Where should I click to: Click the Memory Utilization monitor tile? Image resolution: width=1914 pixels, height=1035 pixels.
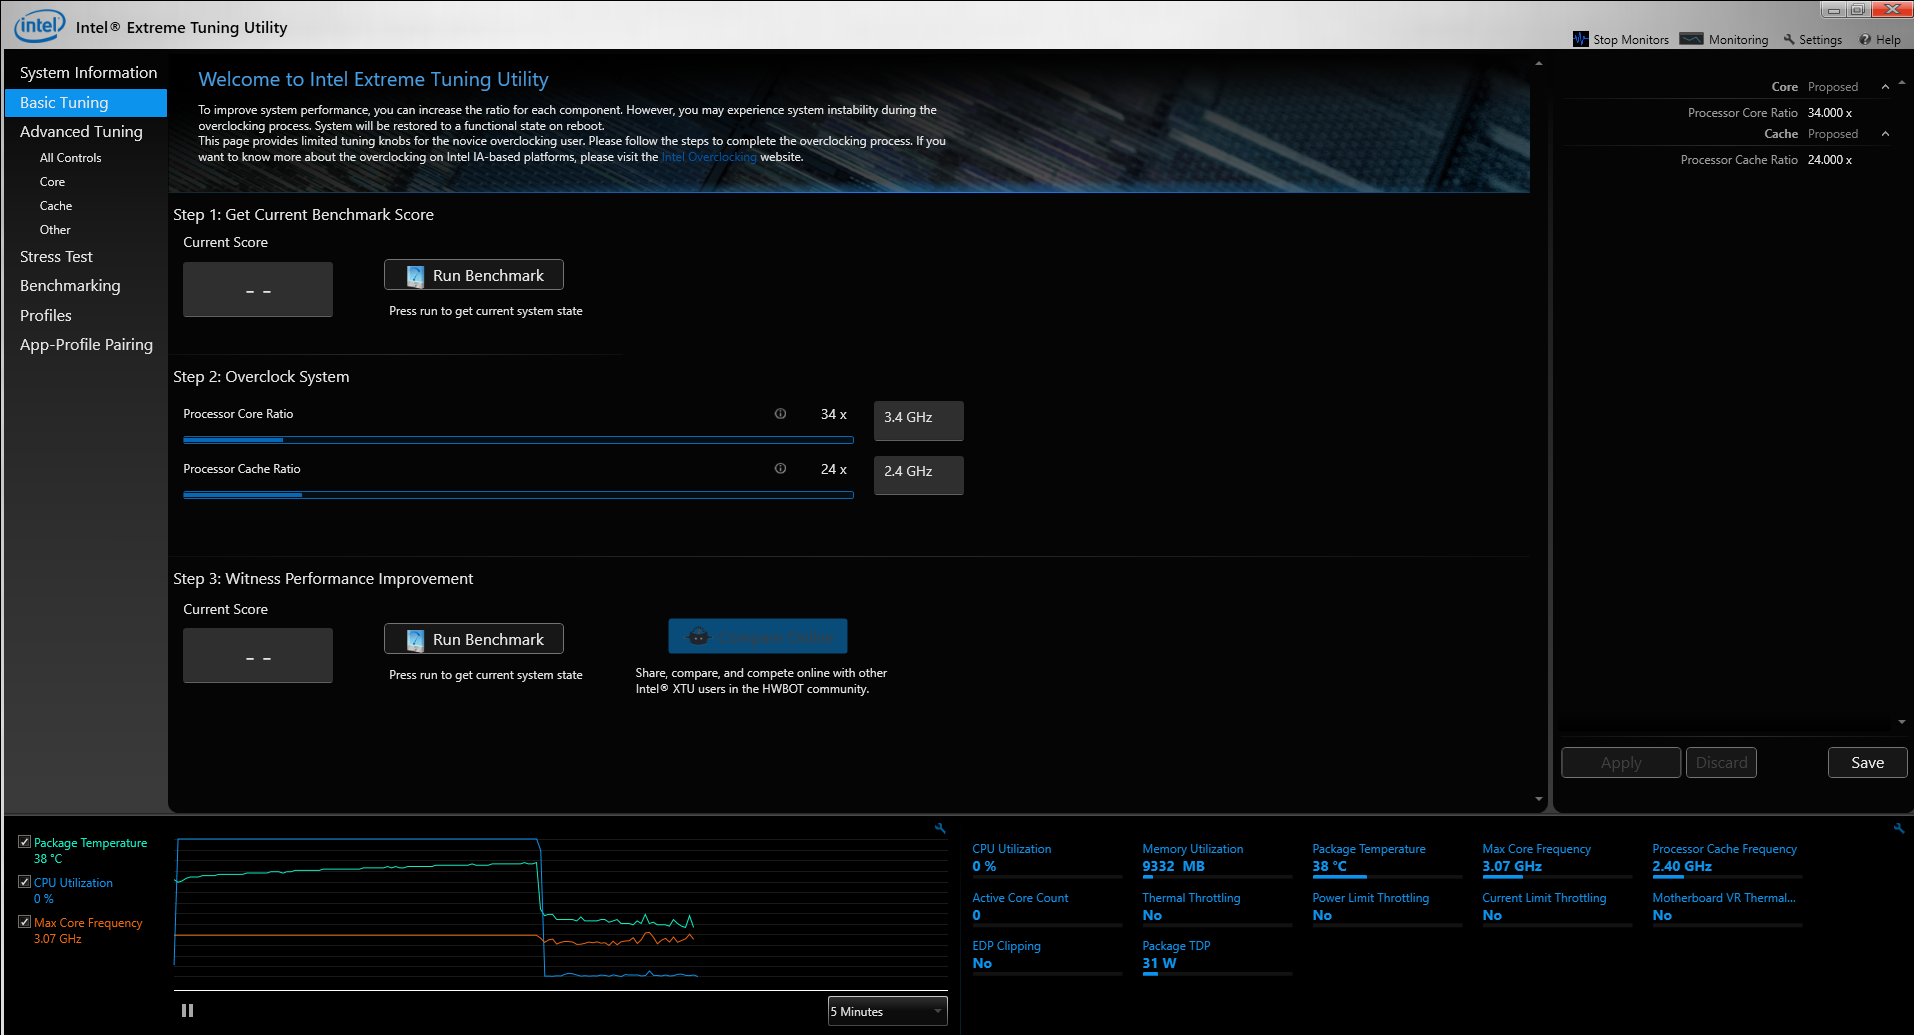click(x=1216, y=859)
